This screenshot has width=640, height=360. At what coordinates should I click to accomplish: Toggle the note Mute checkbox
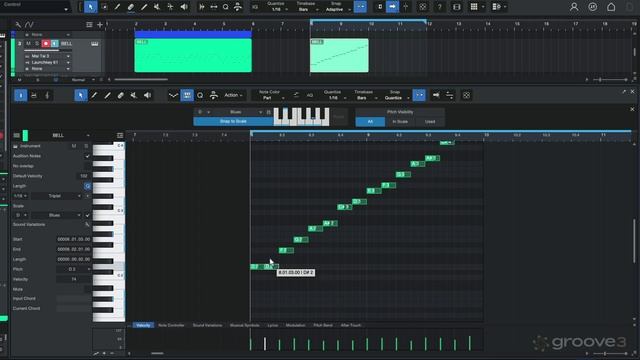pyautogui.click(x=87, y=289)
